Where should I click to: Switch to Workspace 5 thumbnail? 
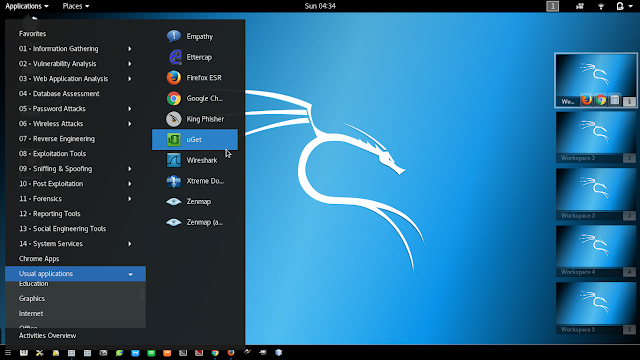click(596, 308)
